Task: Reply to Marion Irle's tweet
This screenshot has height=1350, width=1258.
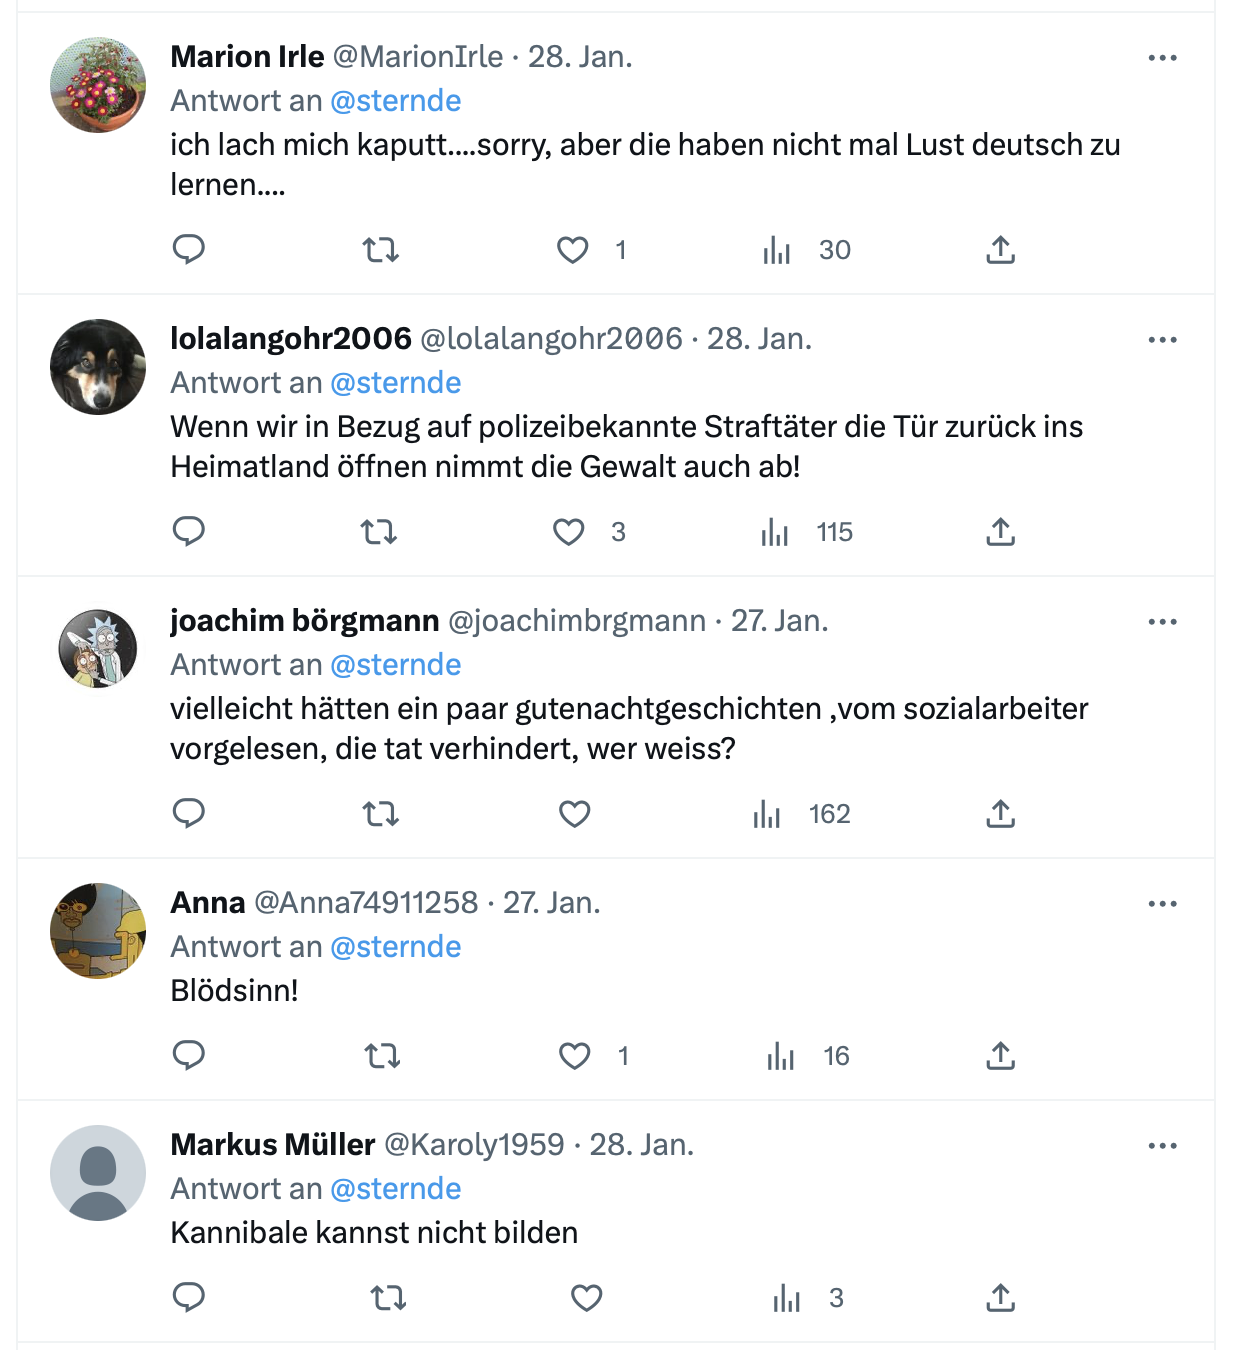Action: 189,249
